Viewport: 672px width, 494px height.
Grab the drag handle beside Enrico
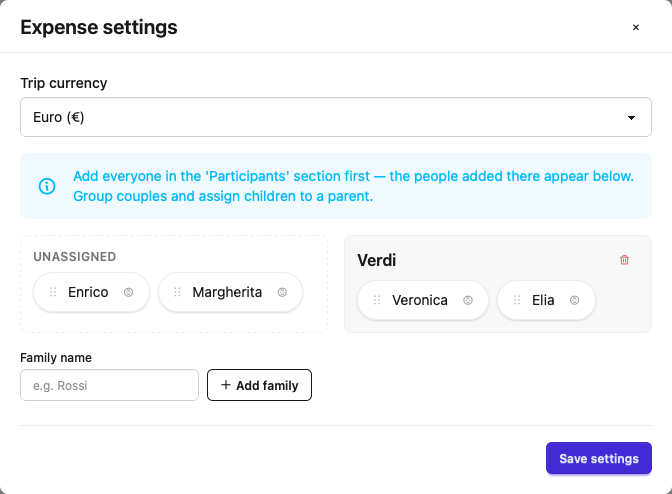pos(53,292)
